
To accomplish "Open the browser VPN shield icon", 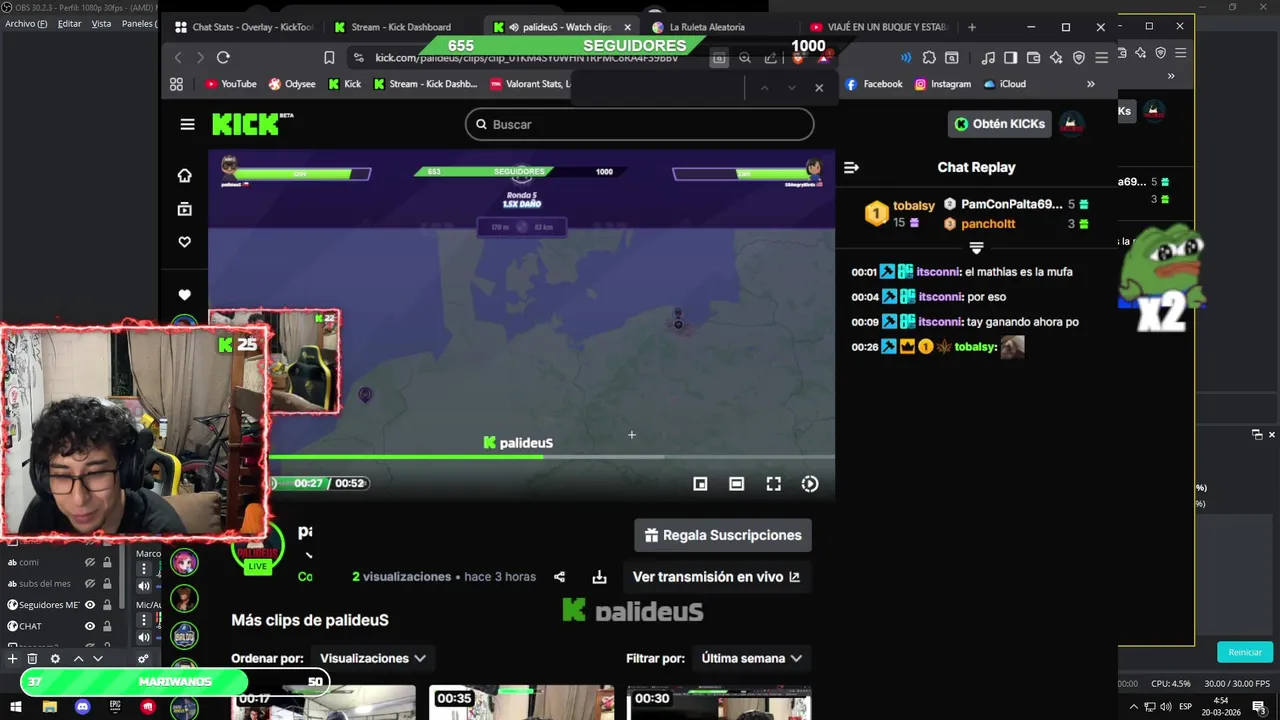I will coord(1078,58).
